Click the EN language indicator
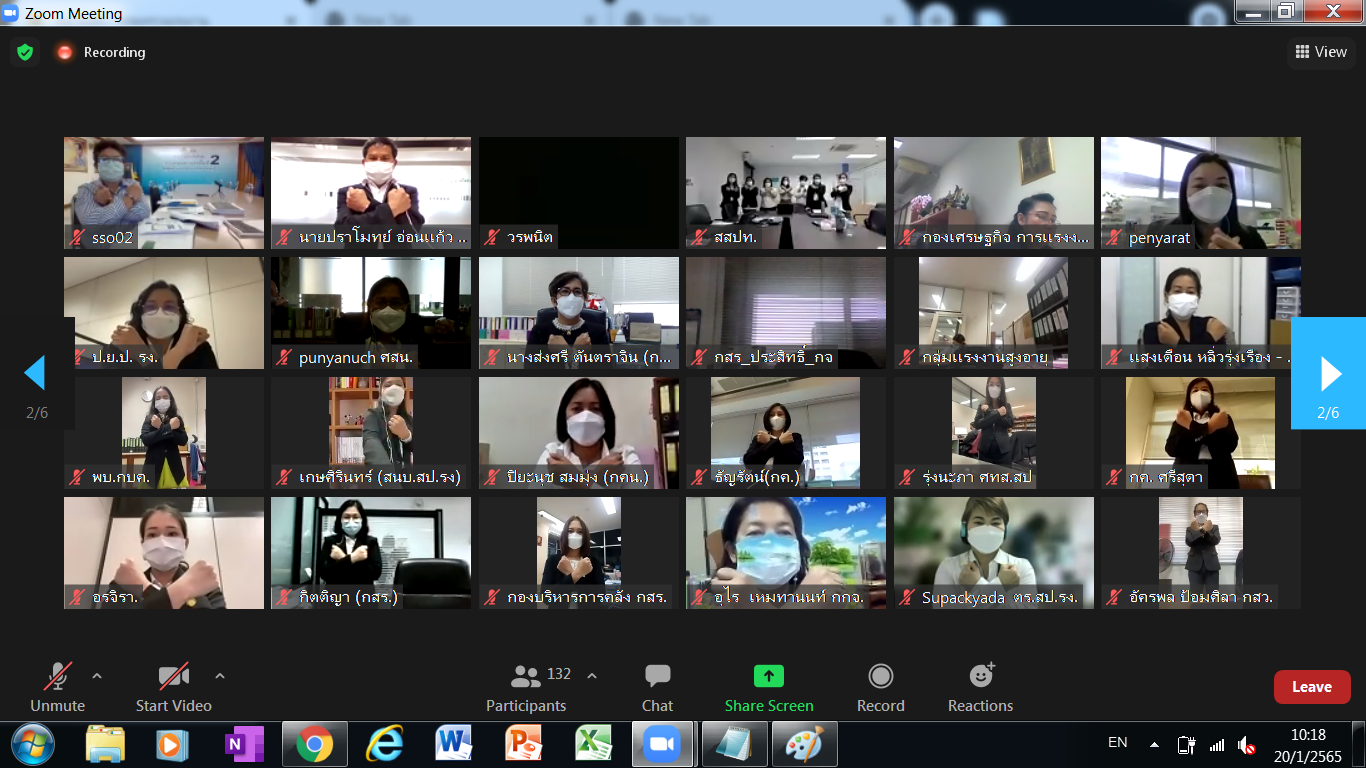The image size is (1366, 768). click(x=1117, y=742)
